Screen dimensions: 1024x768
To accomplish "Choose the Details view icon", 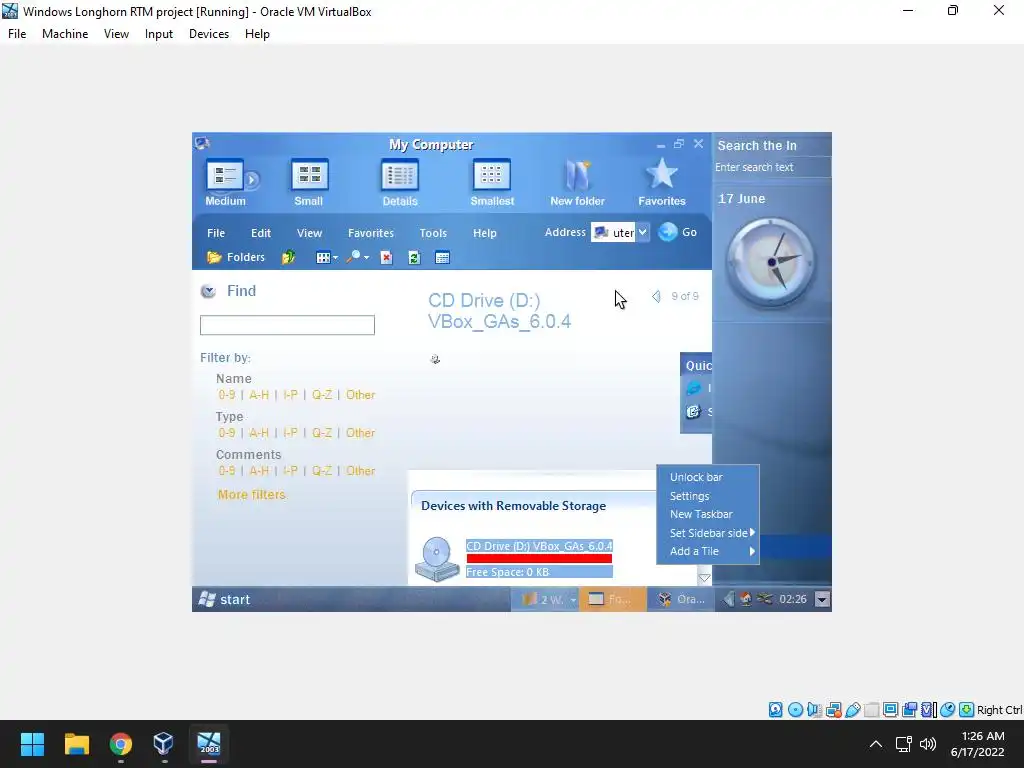I will click(x=400, y=183).
